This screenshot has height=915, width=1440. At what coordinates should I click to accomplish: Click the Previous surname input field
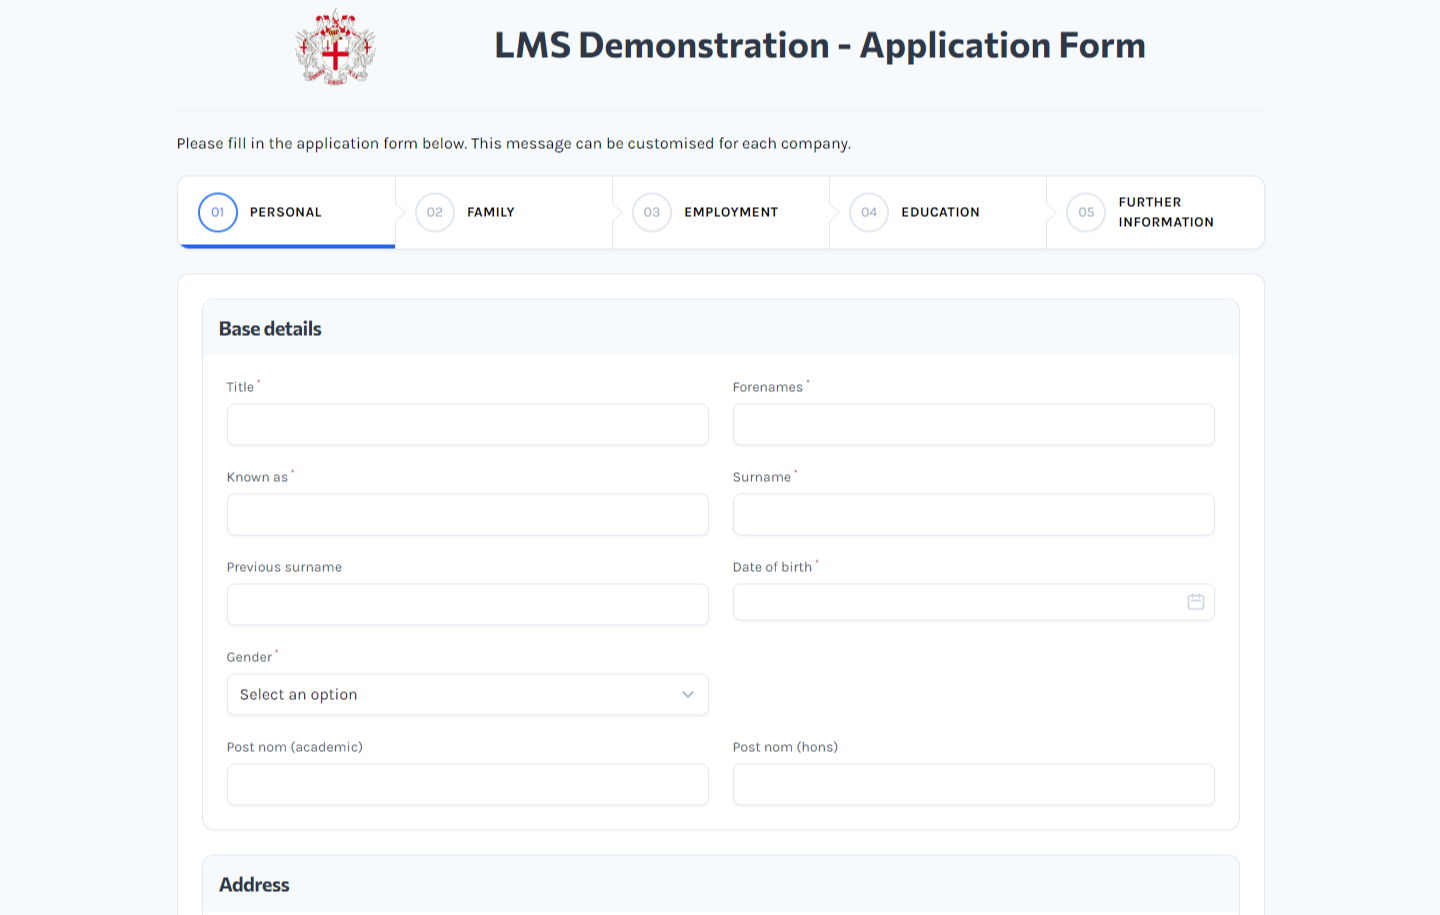pyautogui.click(x=467, y=604)
